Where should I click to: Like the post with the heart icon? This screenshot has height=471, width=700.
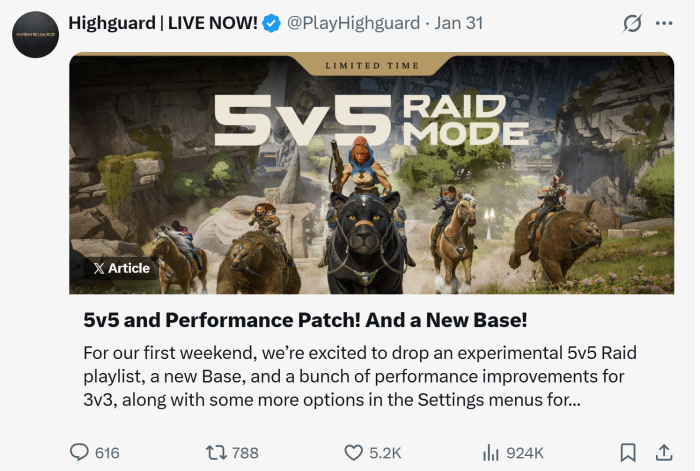[354, 453]
